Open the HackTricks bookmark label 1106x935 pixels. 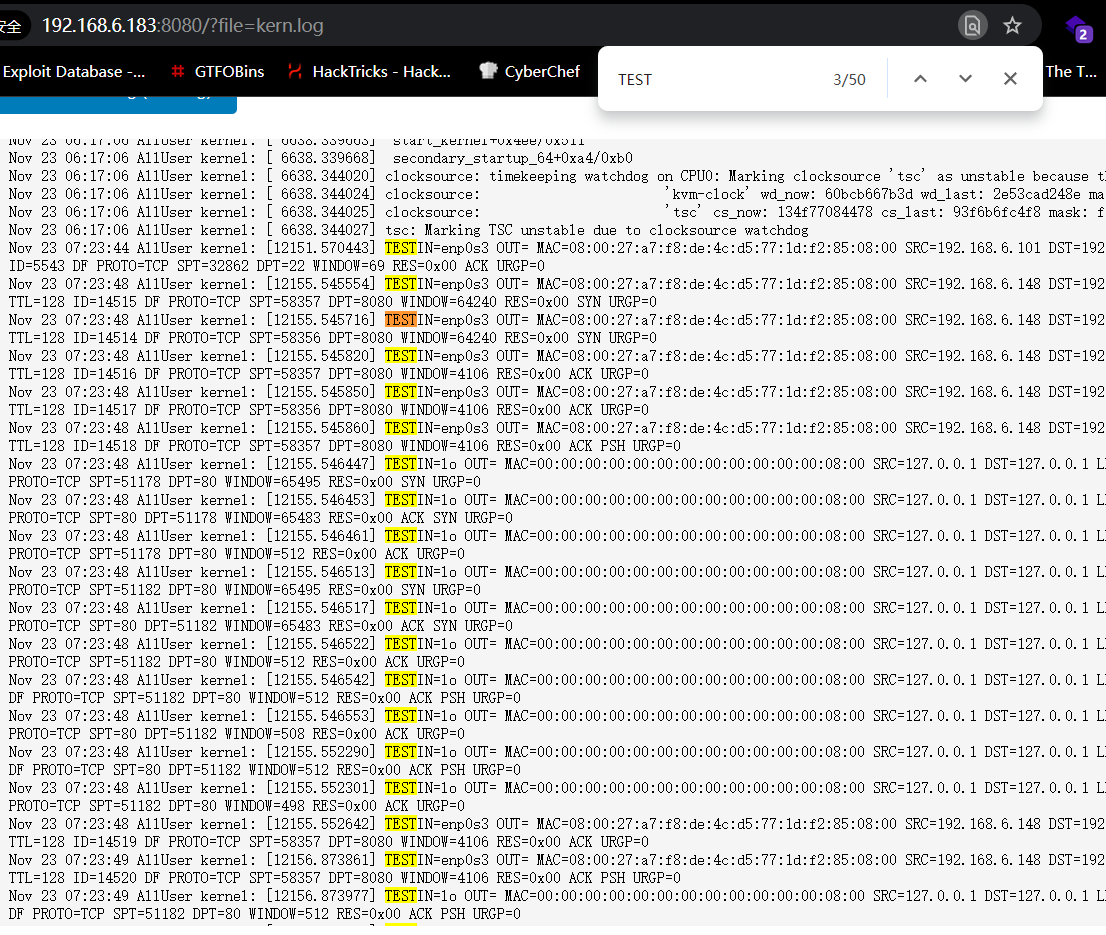[381, 71]
